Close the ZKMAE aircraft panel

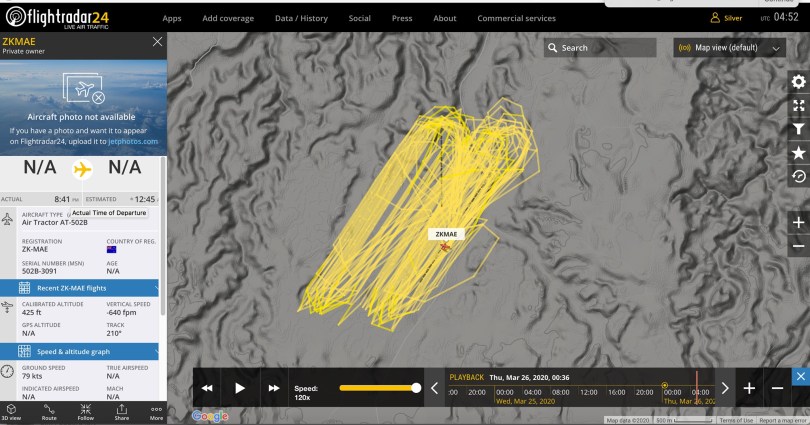coord(158,42)
